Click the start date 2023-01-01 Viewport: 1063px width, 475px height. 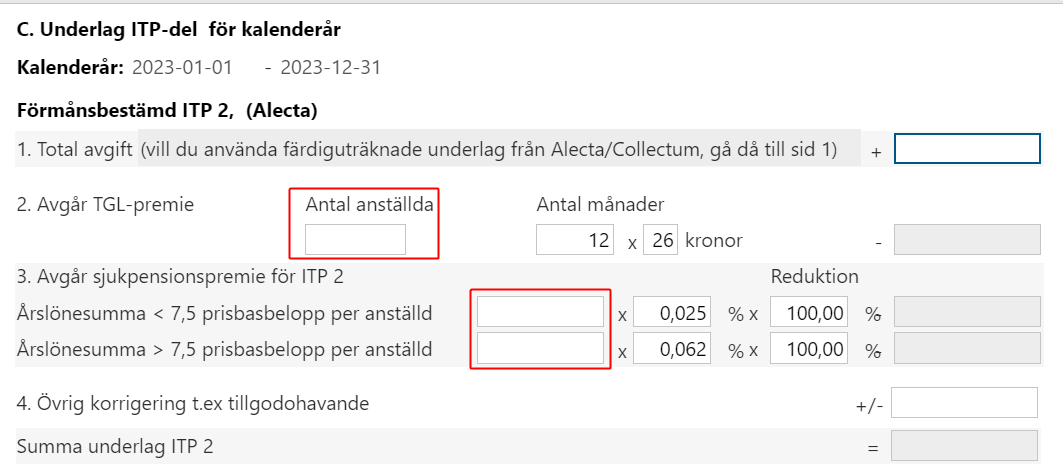(182, 68)
